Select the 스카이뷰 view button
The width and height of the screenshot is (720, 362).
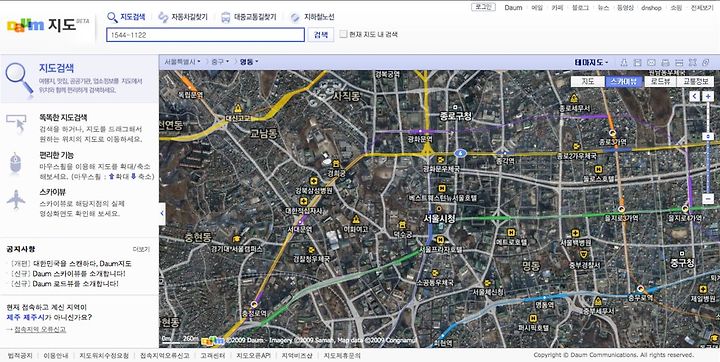point(624,82)
